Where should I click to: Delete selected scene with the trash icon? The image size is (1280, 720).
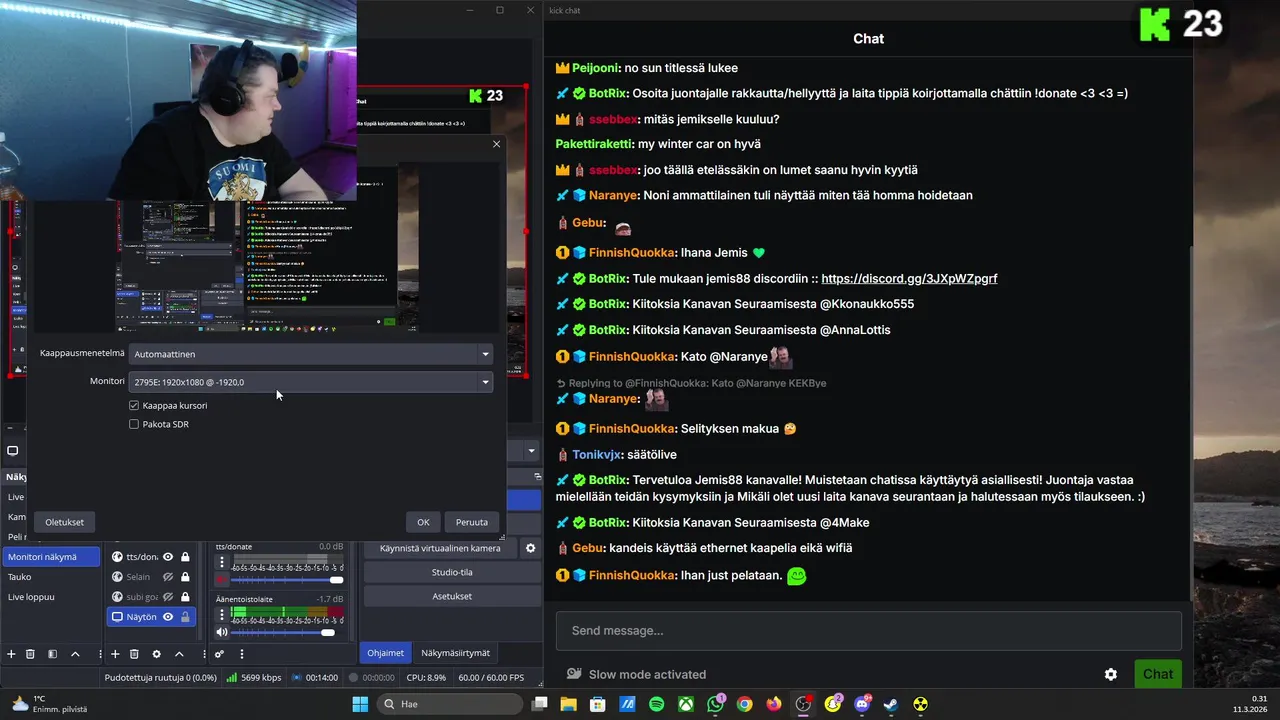[30, 654]
